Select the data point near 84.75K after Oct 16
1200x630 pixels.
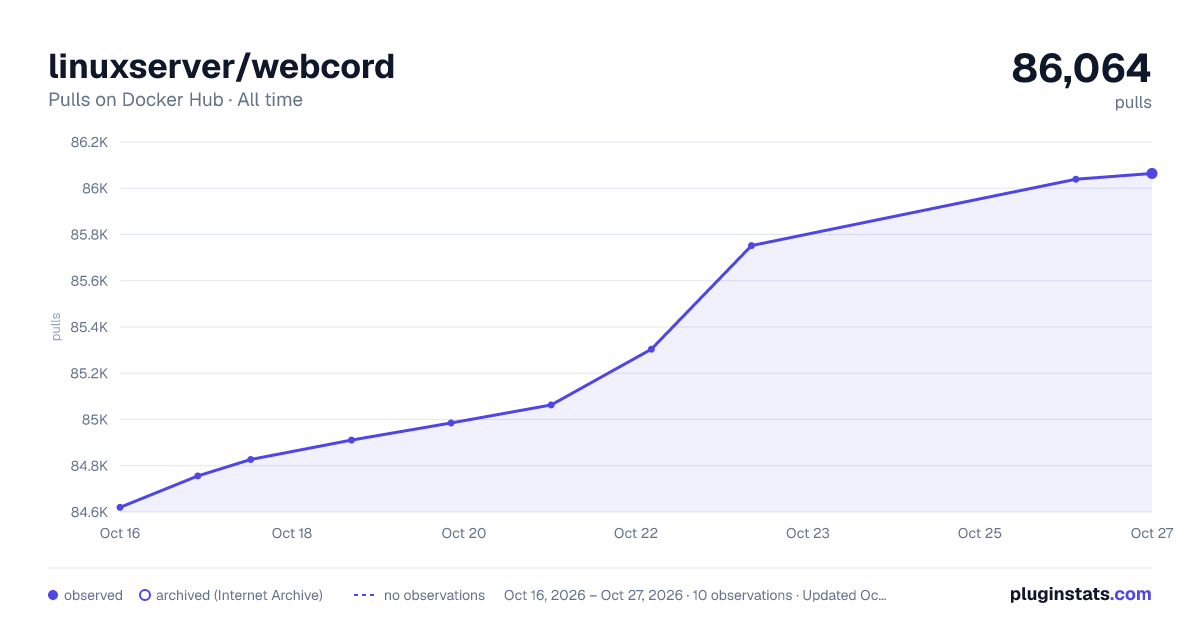198,476
